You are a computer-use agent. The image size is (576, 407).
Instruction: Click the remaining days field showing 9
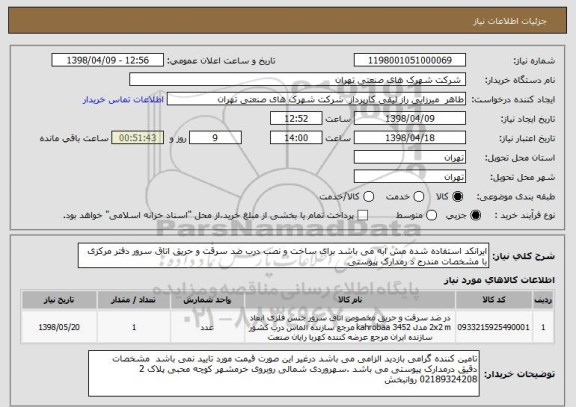pos(215,138)
